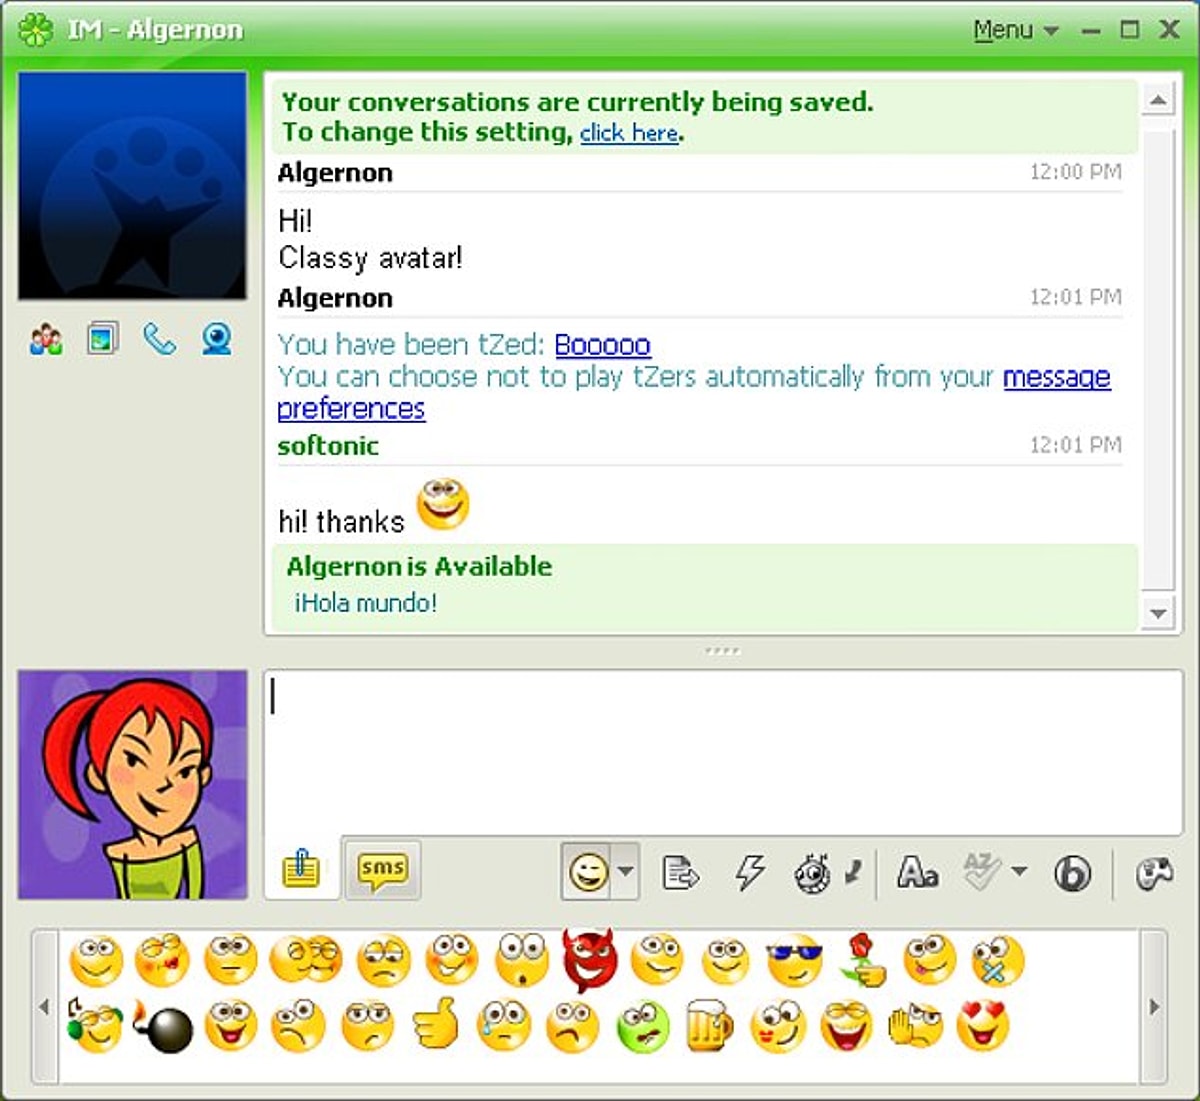Open the message preferences link
The width and height of the screenshot is (1200, 1101).
point(1056,377)
